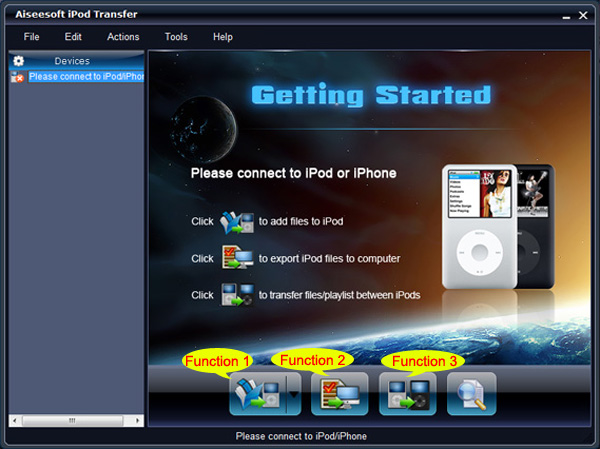600x449 pixels.
Task: Click transfer between iPods icon in Getting Started
Action: (237, 294)
